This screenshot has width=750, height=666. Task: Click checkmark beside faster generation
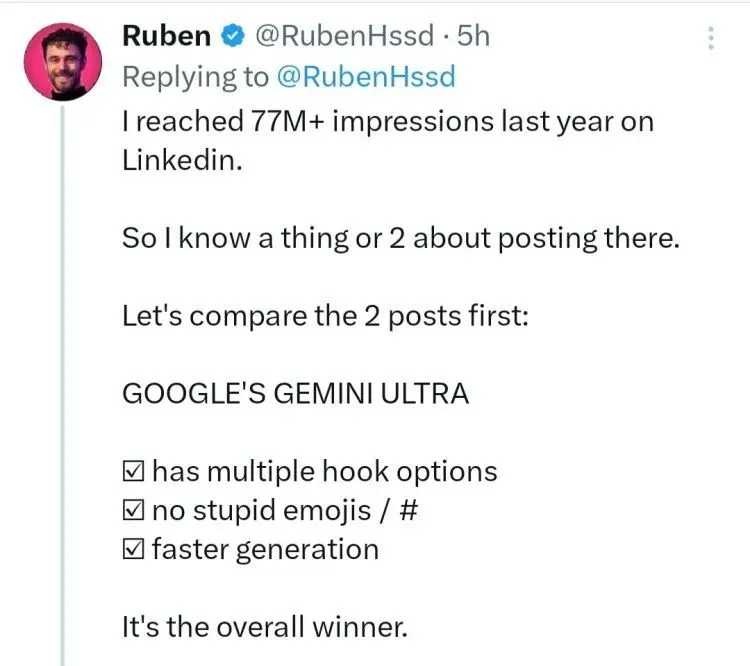point(133,549)
